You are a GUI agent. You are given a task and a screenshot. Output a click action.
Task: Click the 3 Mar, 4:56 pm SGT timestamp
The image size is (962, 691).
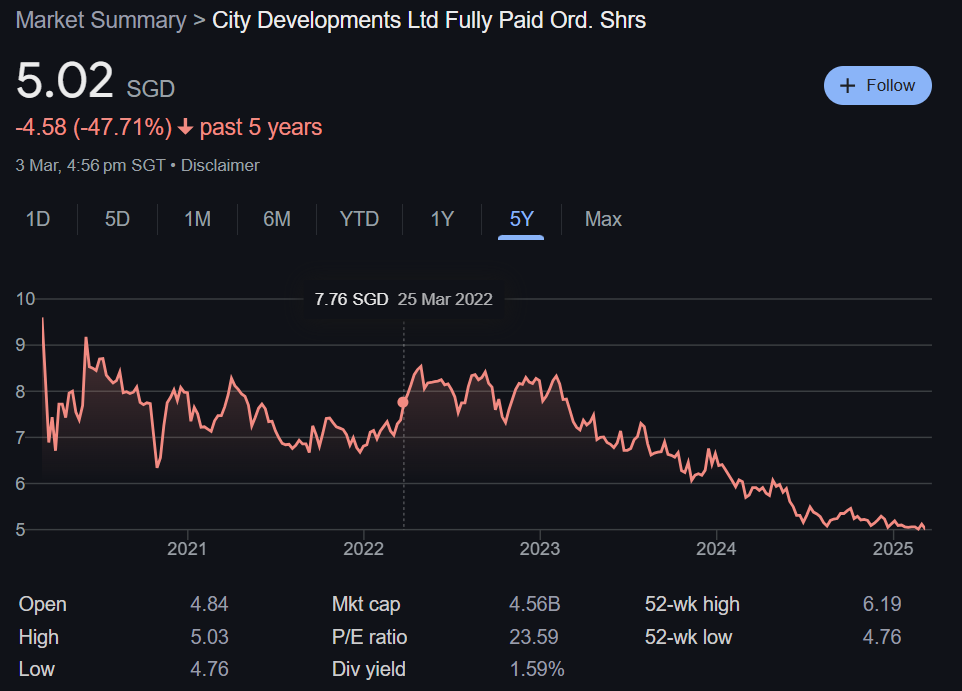[x=90, y=166]
